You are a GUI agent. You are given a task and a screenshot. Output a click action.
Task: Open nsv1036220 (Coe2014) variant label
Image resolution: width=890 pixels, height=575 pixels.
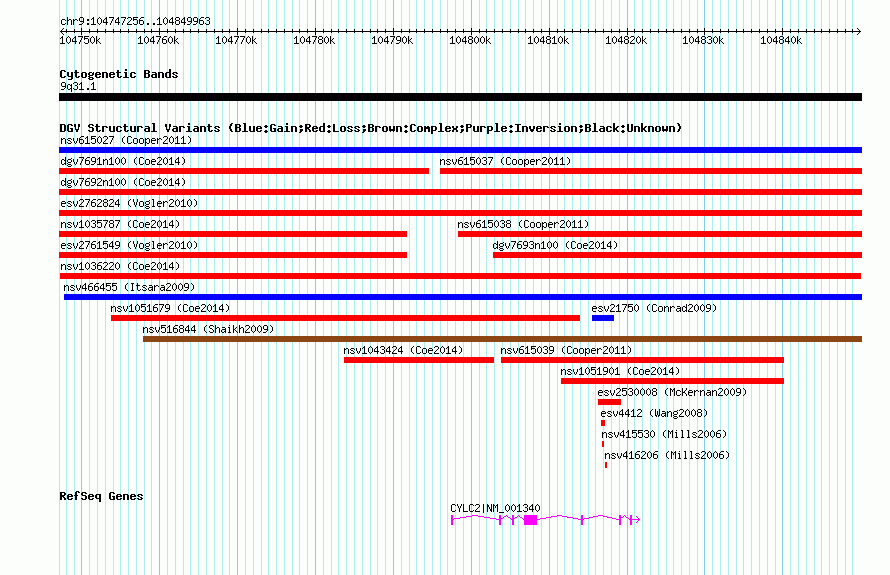[120, 266]
